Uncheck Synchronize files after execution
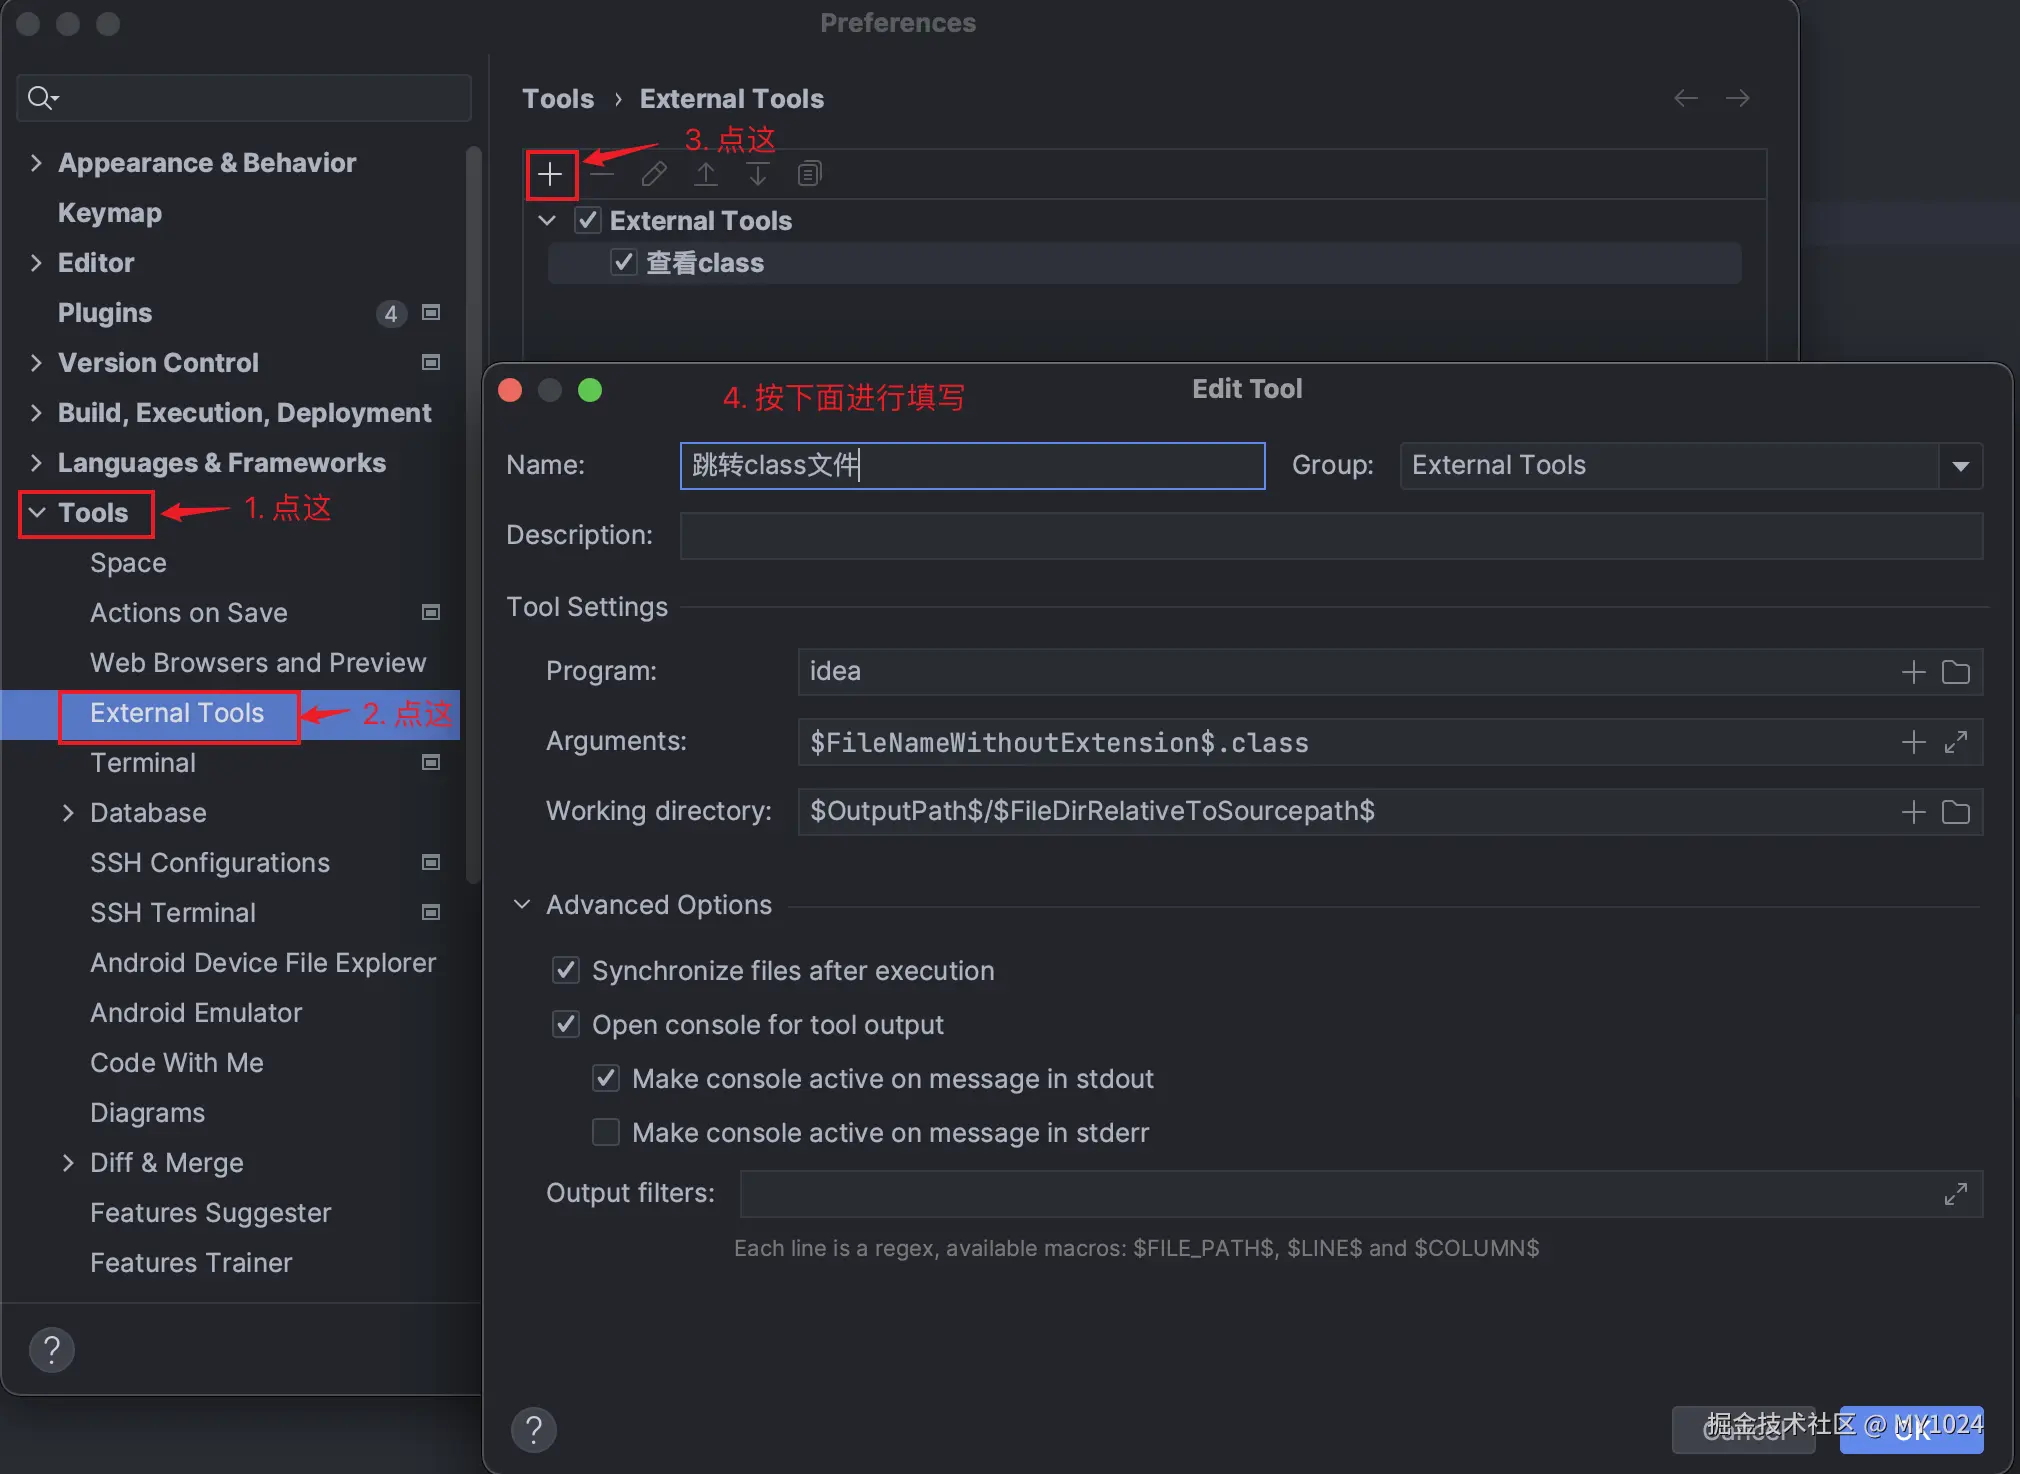The width and height of the screenshot is (2020, 1474). click(x=566, y=970)
